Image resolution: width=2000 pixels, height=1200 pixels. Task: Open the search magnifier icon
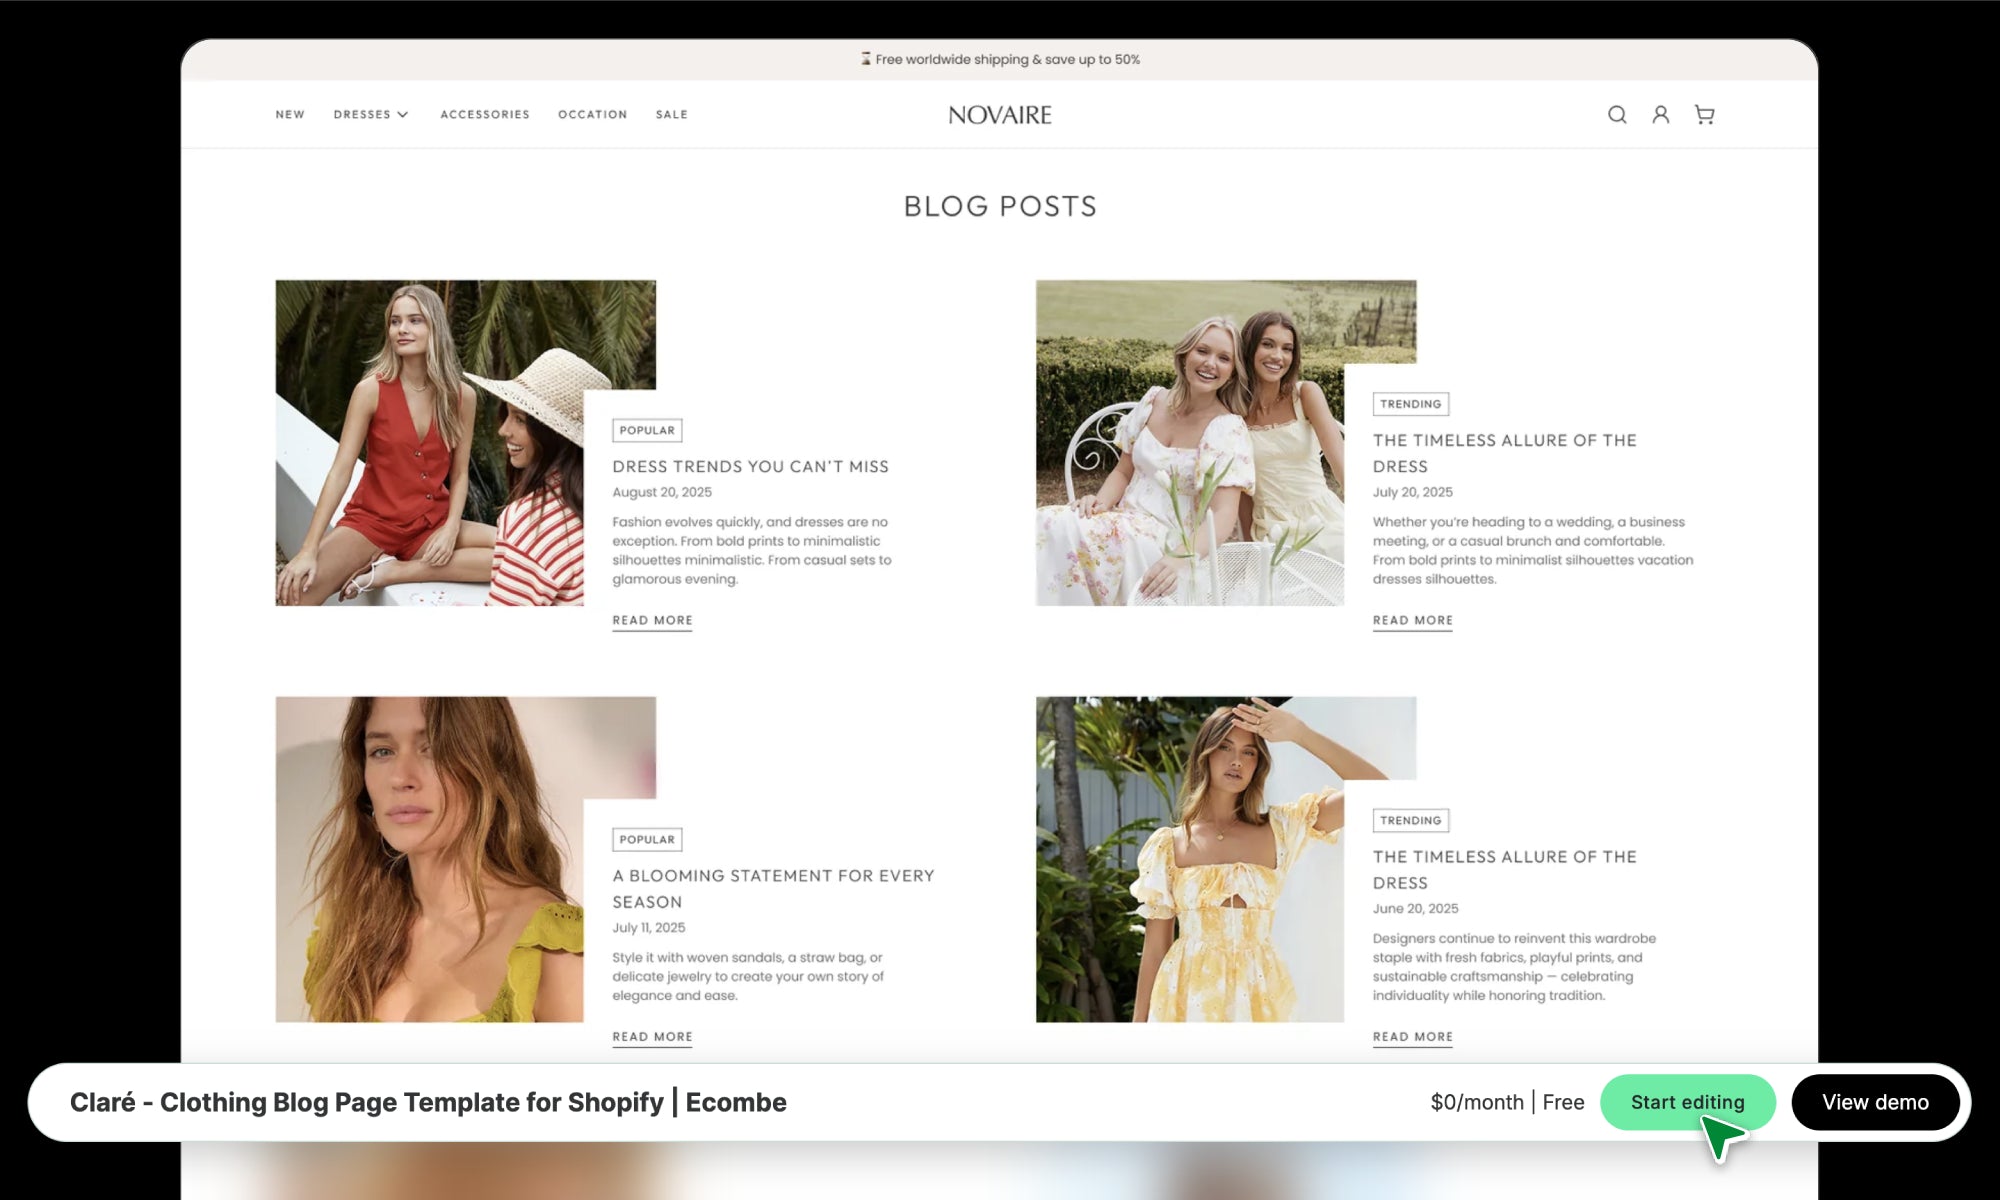[x=1616, y=115]
